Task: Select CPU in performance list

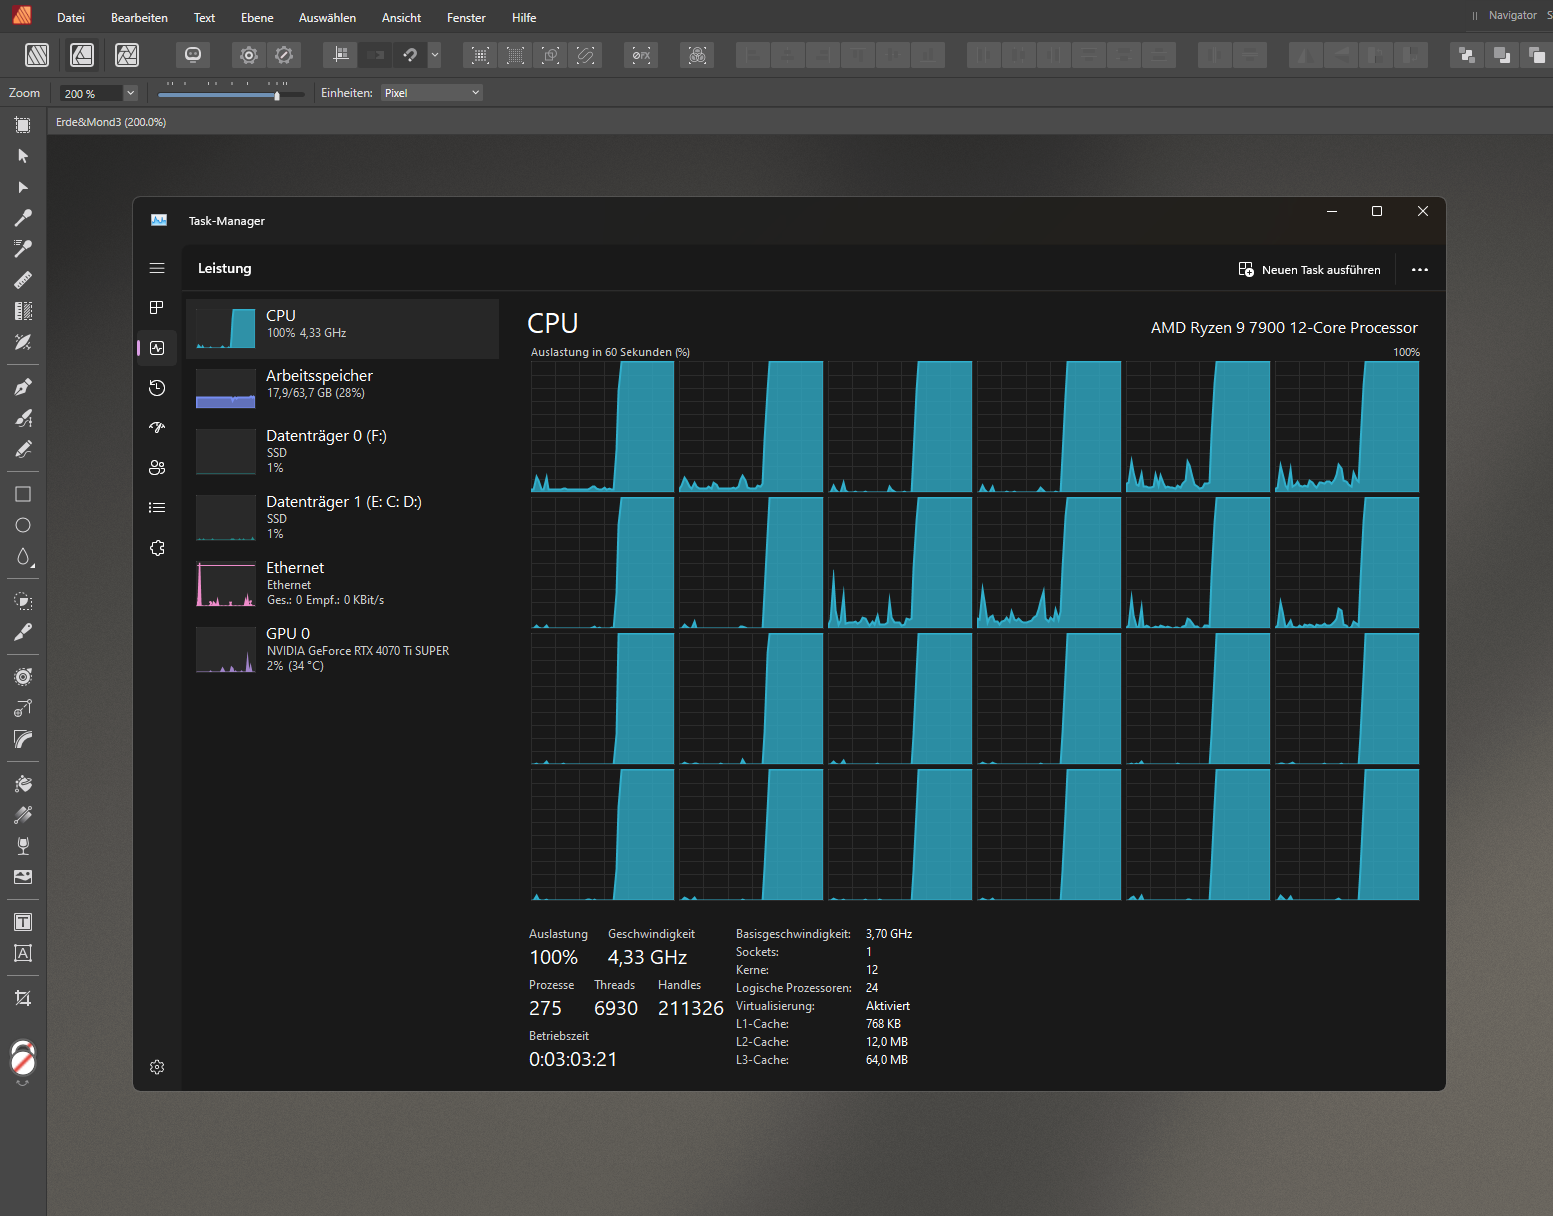Action: pos(342,329)
